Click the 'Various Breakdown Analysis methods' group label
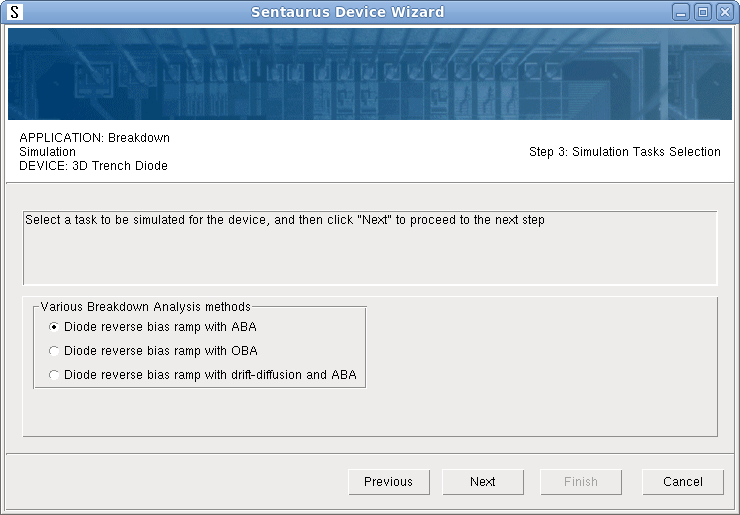740x515 pixels. coord(145,307)
